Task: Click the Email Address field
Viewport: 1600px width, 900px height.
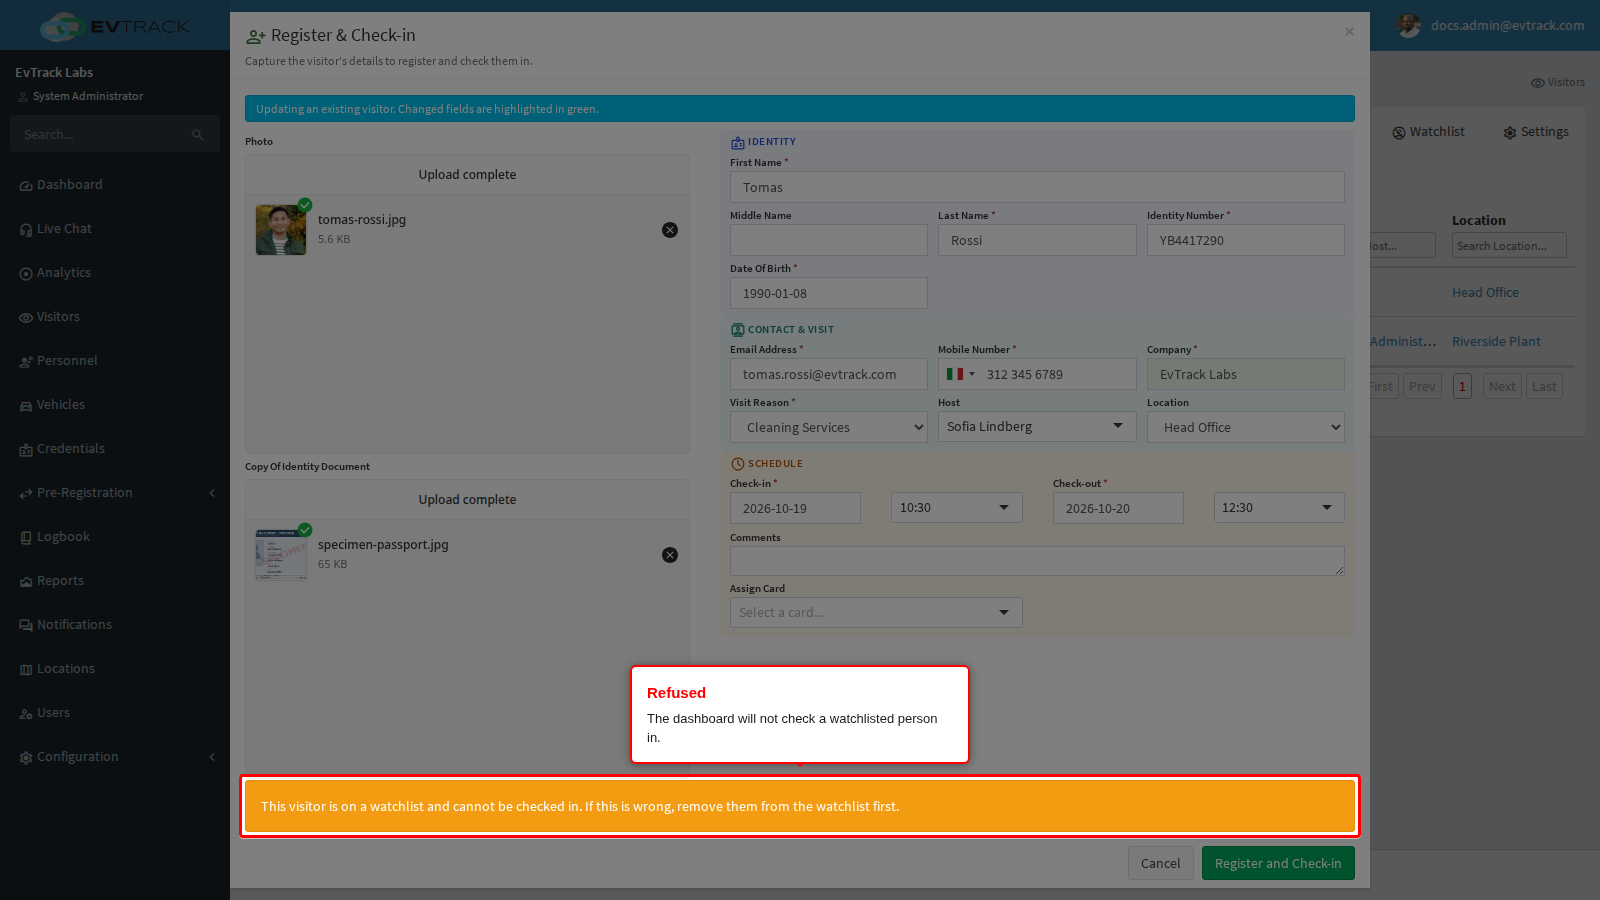Action: (829, 374)
